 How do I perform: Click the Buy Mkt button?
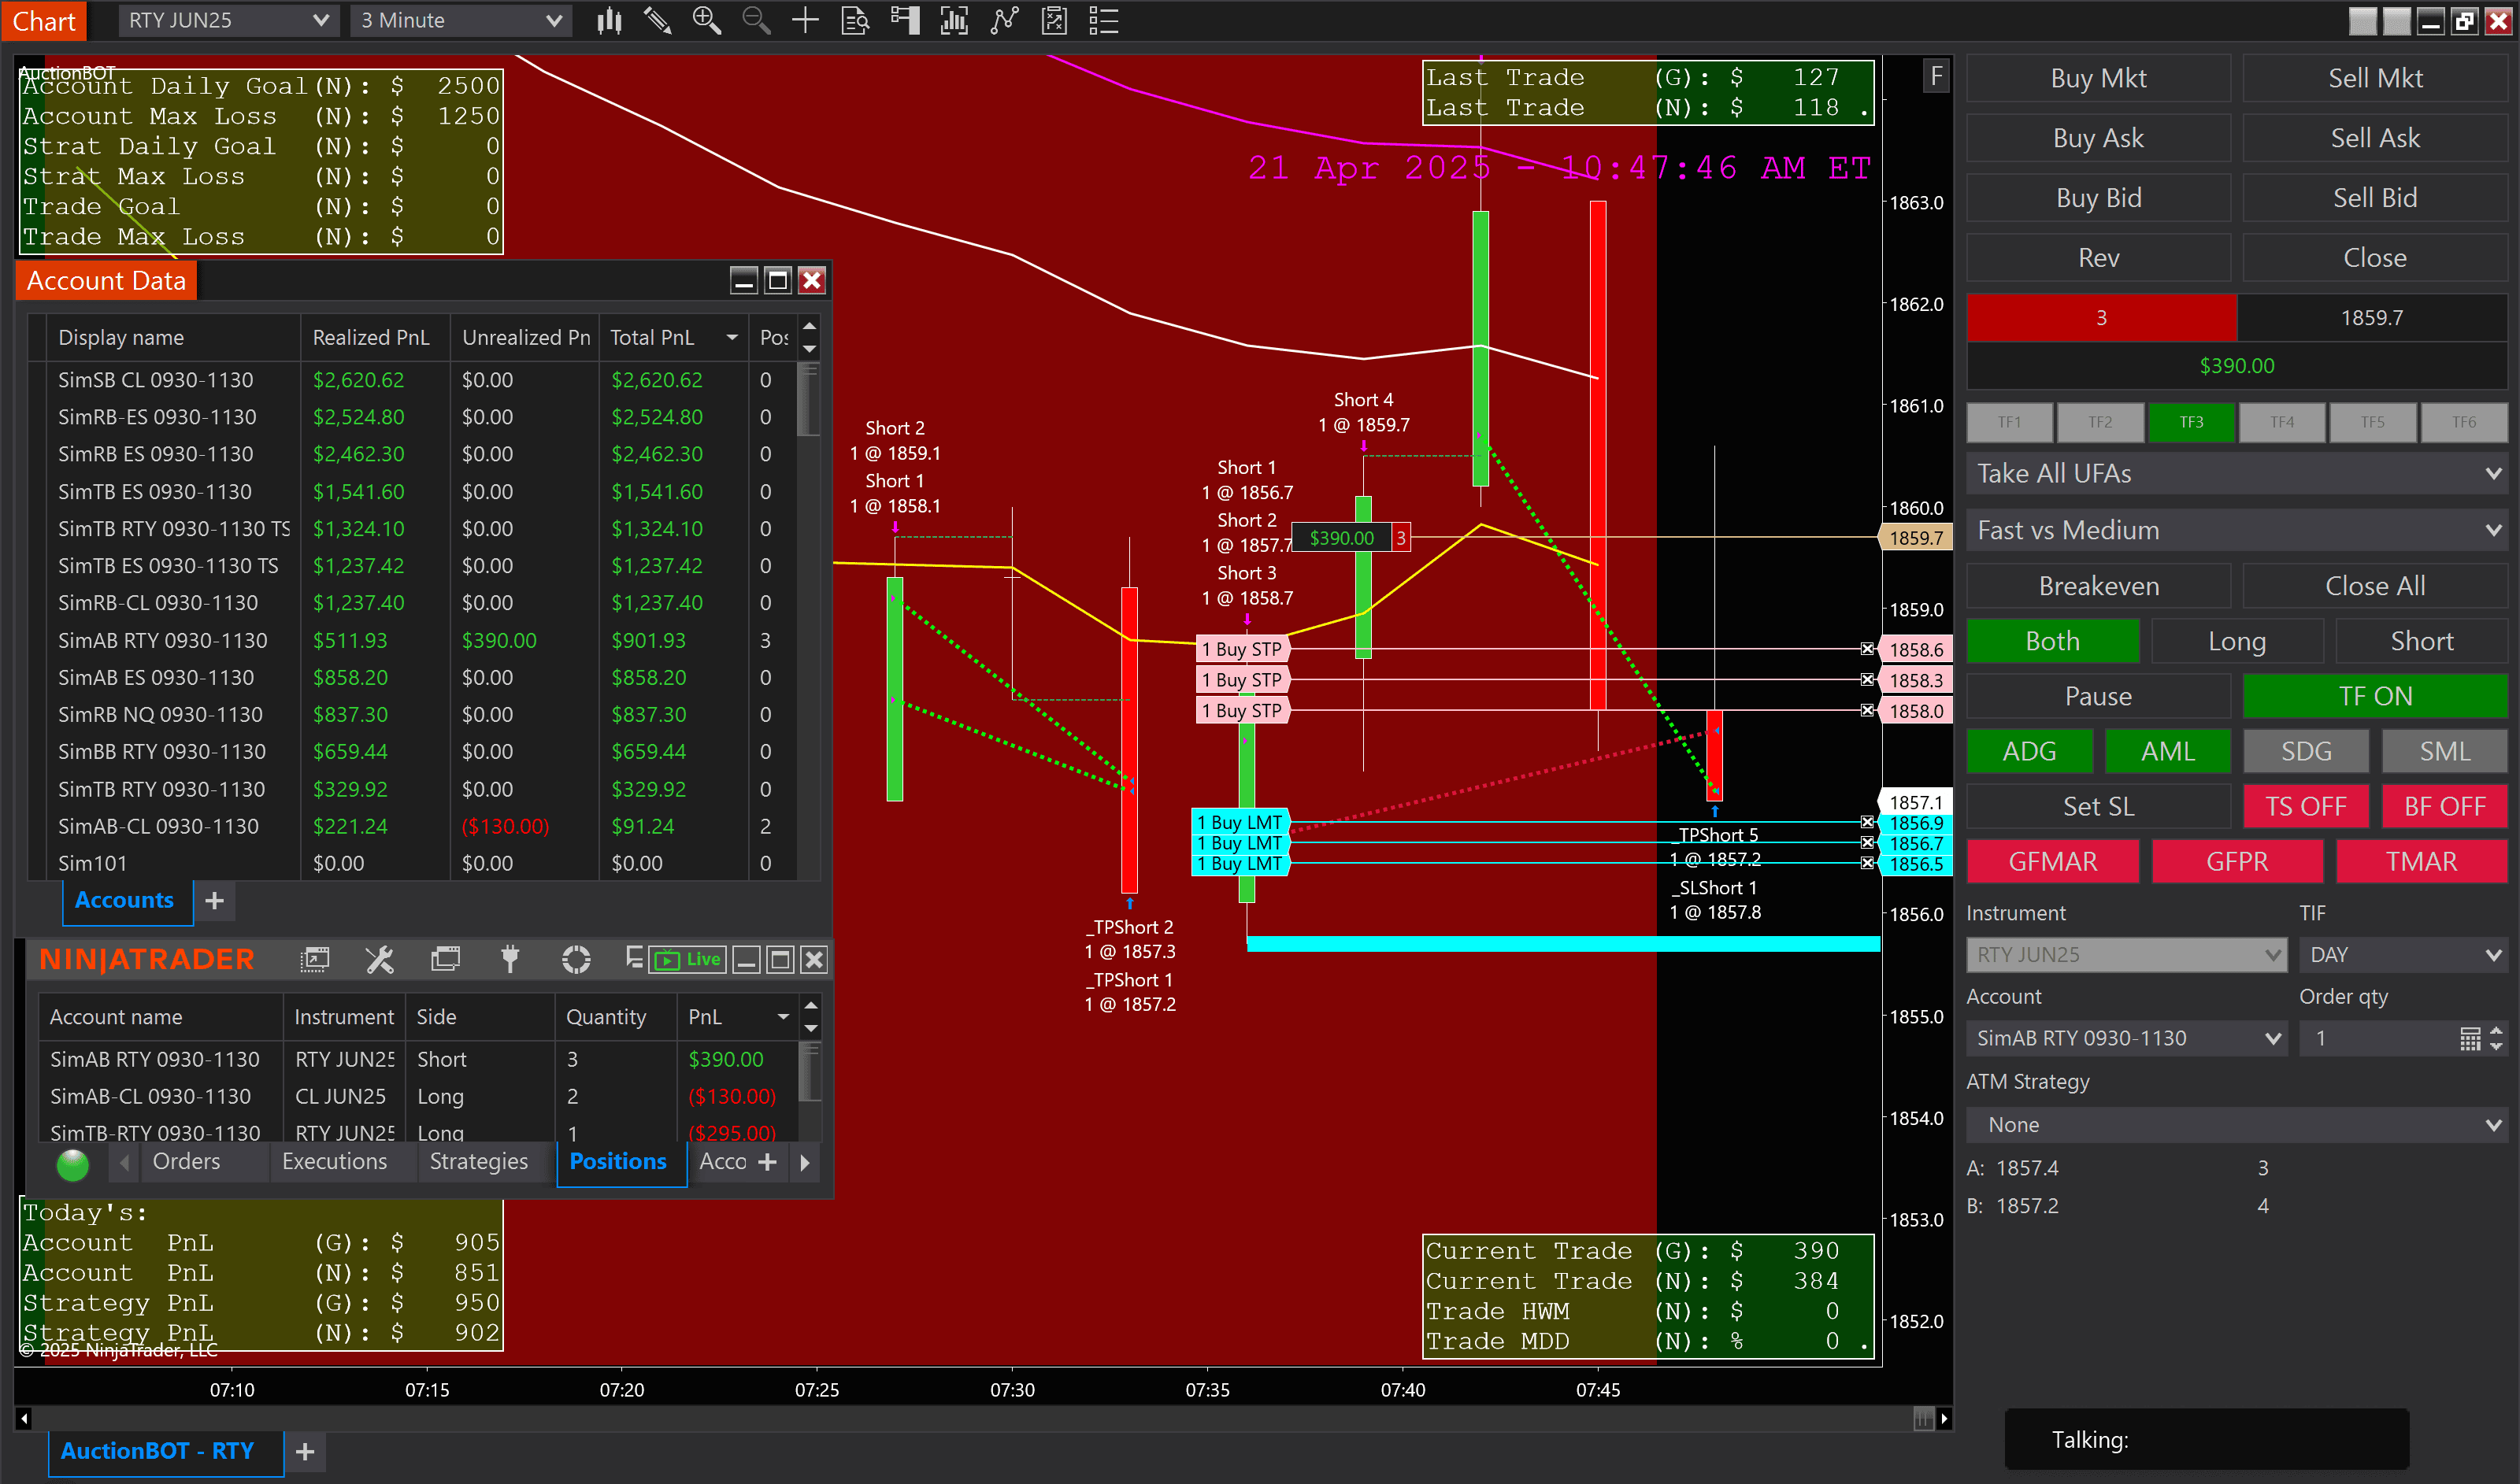click(2098, 78)
